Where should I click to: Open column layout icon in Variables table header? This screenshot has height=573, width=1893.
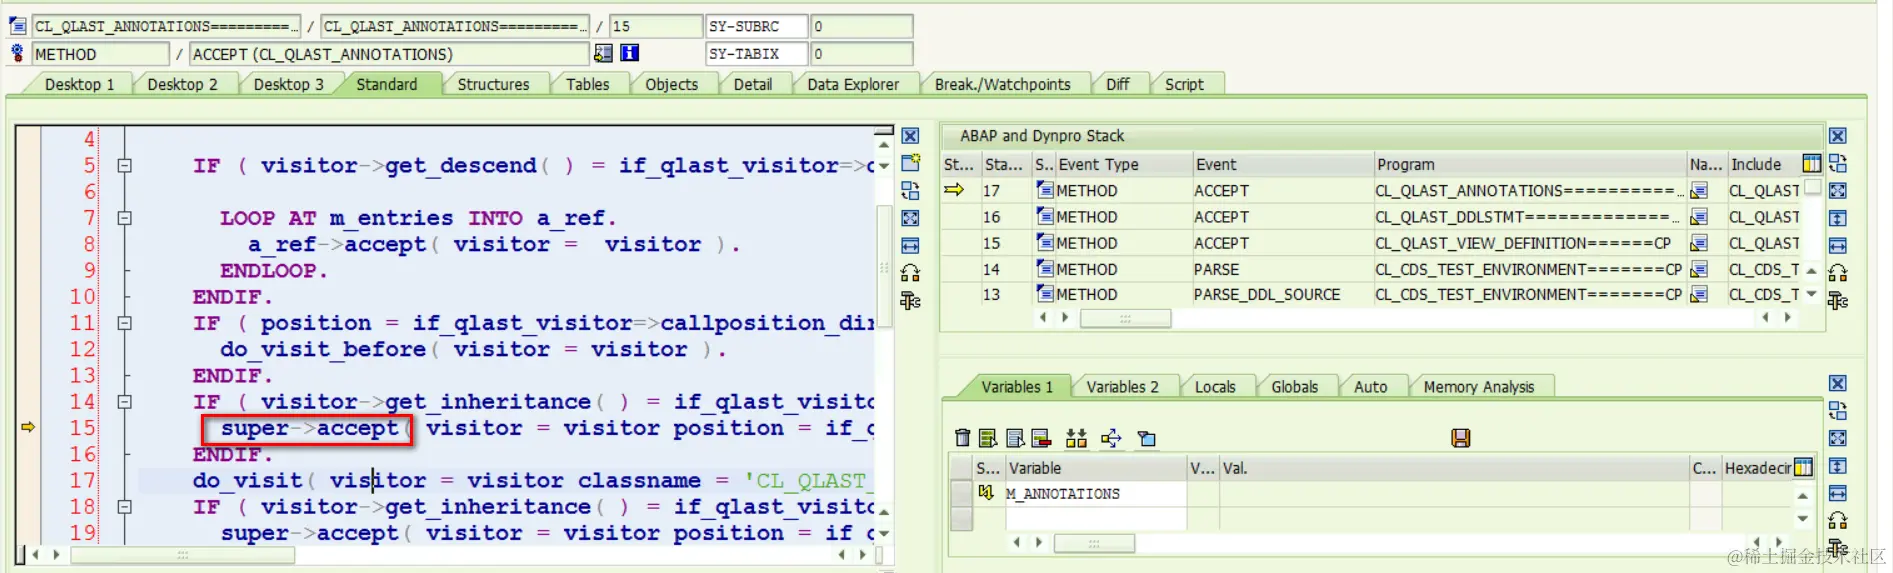pos(1803,467)
